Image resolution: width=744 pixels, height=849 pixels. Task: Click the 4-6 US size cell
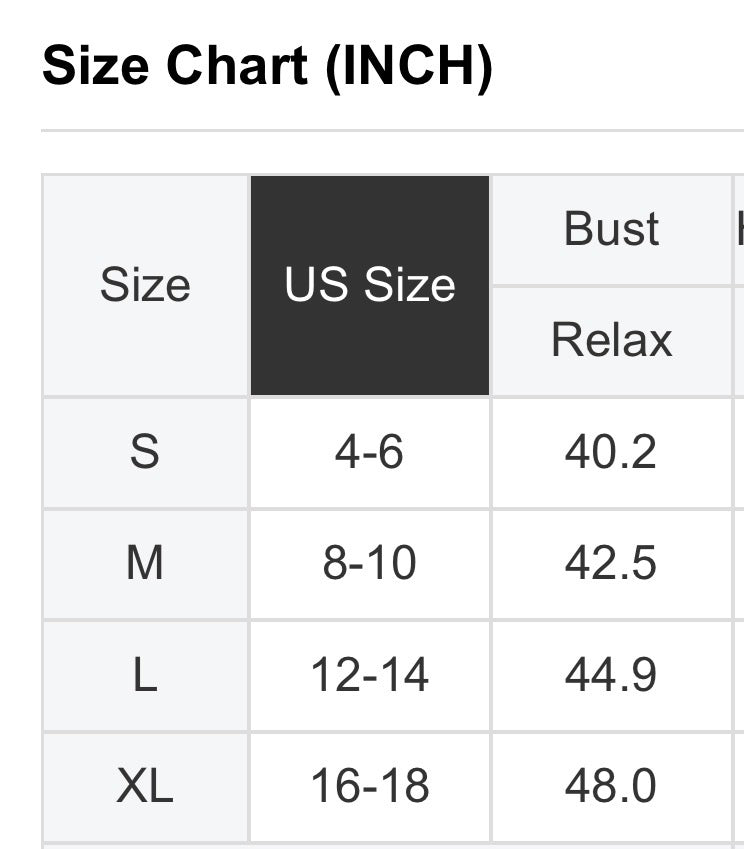click(x=370, y=452)
